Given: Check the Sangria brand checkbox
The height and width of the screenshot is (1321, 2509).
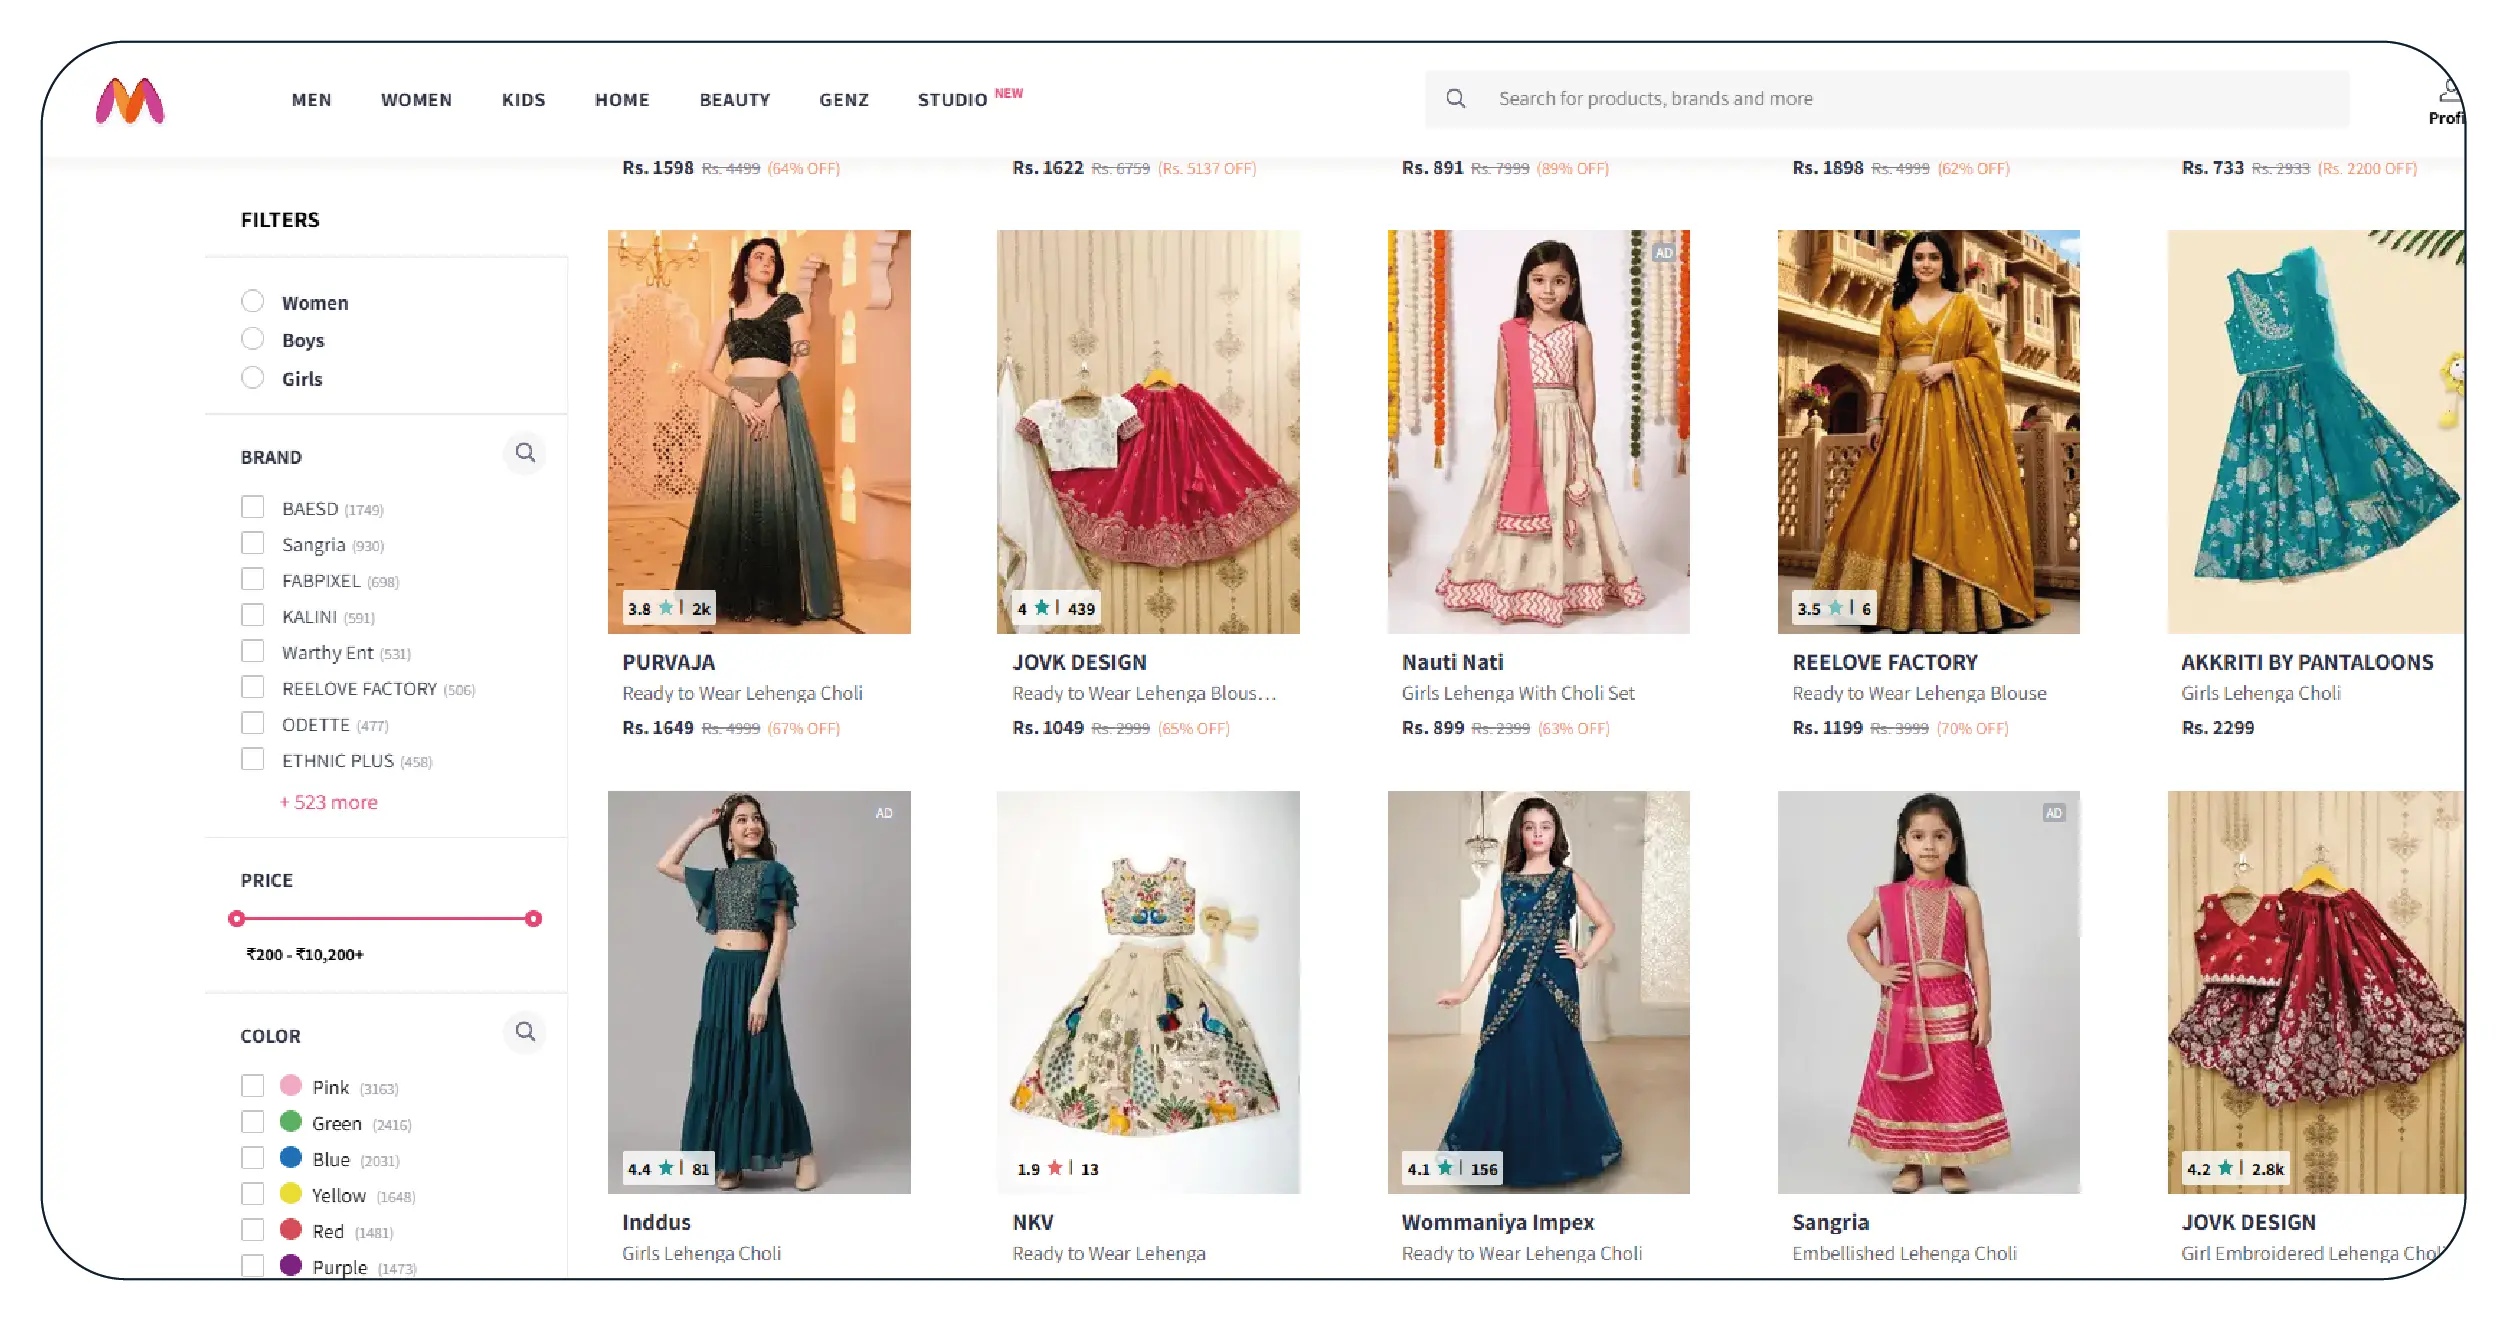Looking at the screenshot, I should point(253,544).
